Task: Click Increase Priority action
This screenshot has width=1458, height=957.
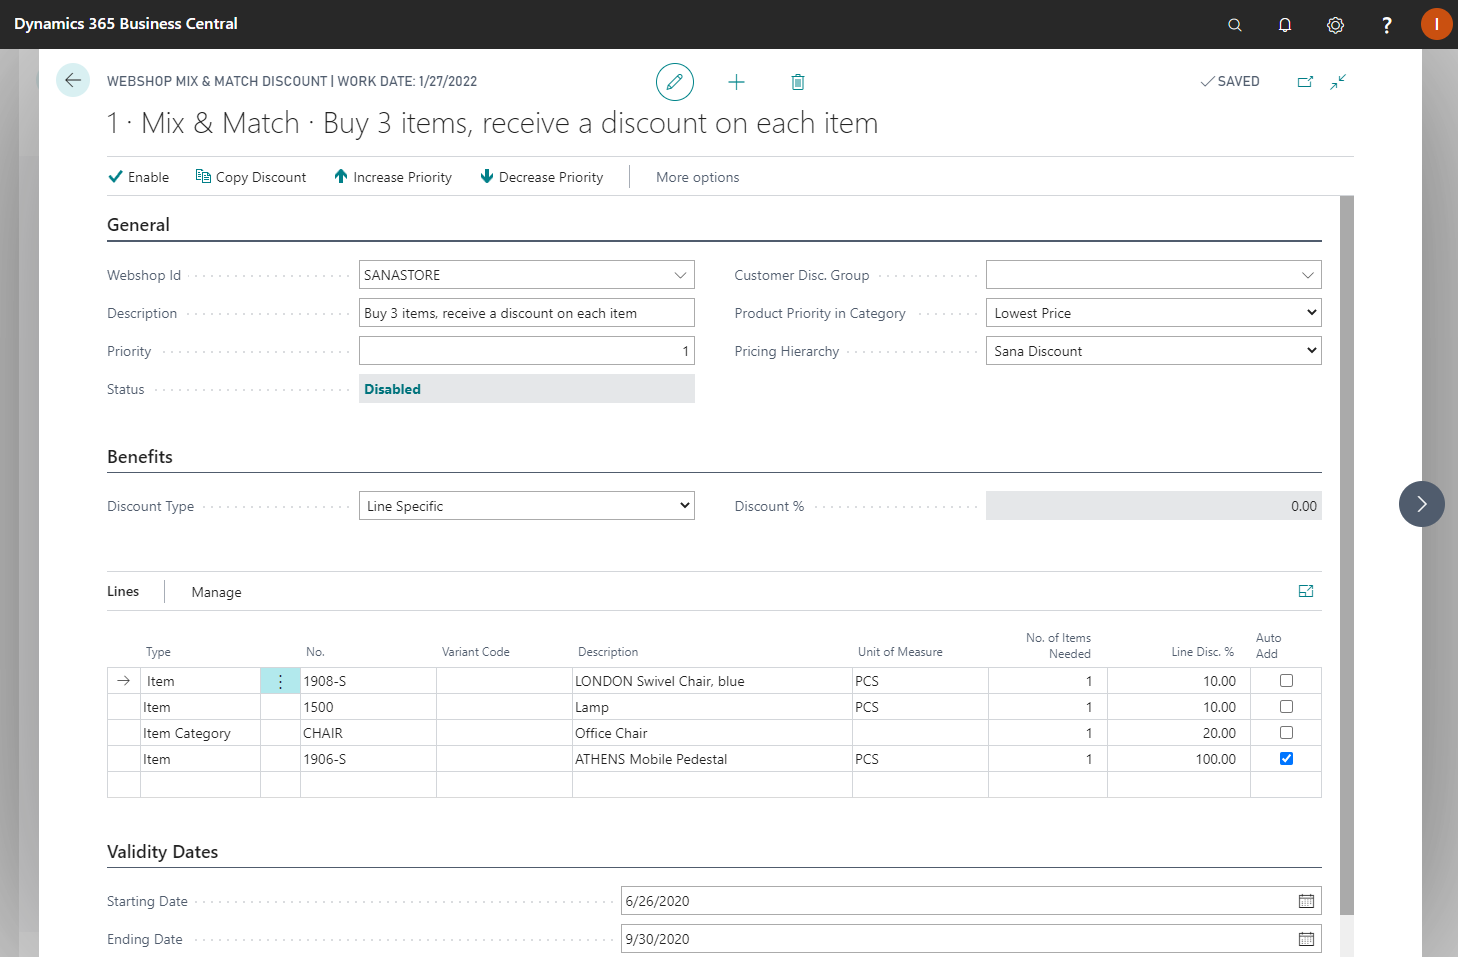Action: pyautogui.click(x=393, y=177)
